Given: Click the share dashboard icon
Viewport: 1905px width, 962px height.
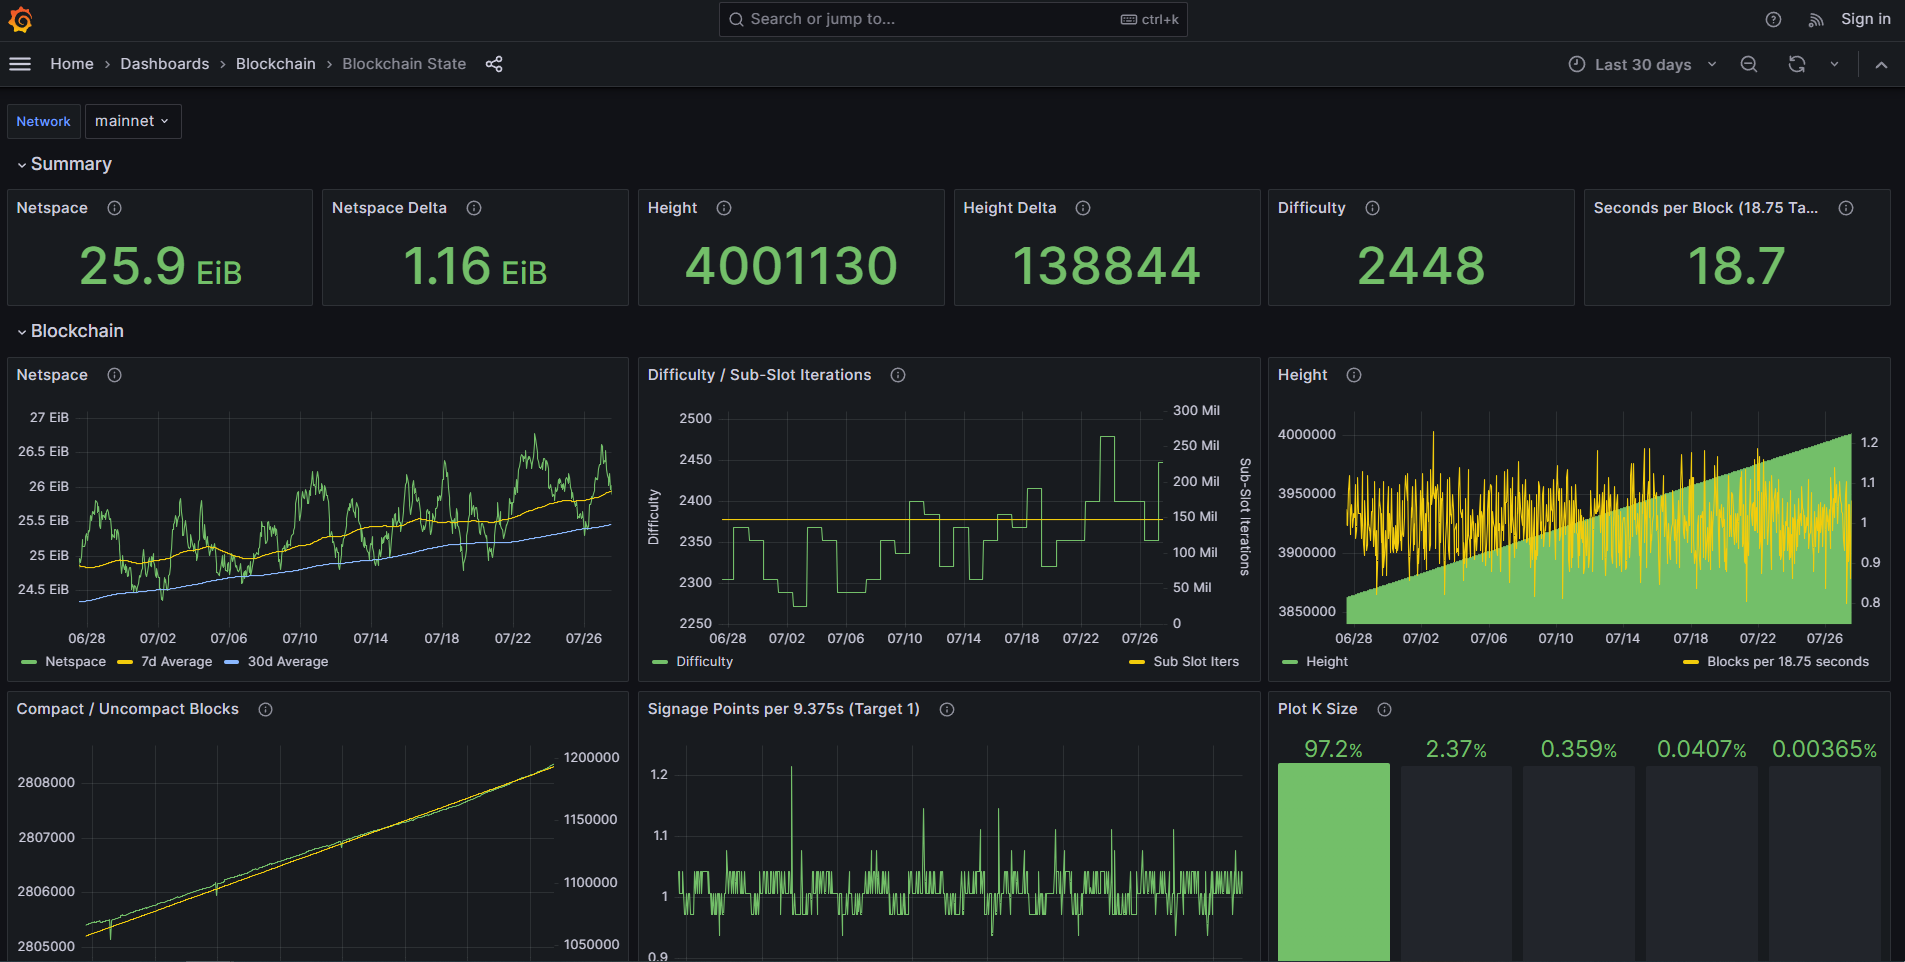Looking at the screenshot, I should point(494,64).
